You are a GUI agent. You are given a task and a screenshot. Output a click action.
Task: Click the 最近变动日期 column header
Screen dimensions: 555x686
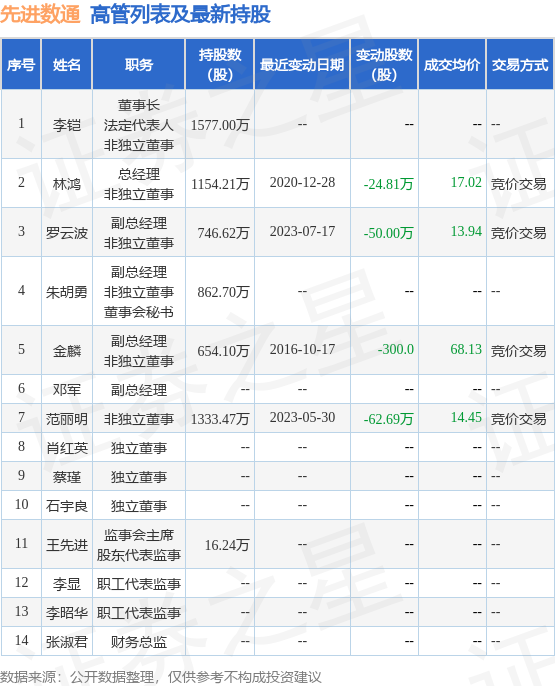pos(302,65)
